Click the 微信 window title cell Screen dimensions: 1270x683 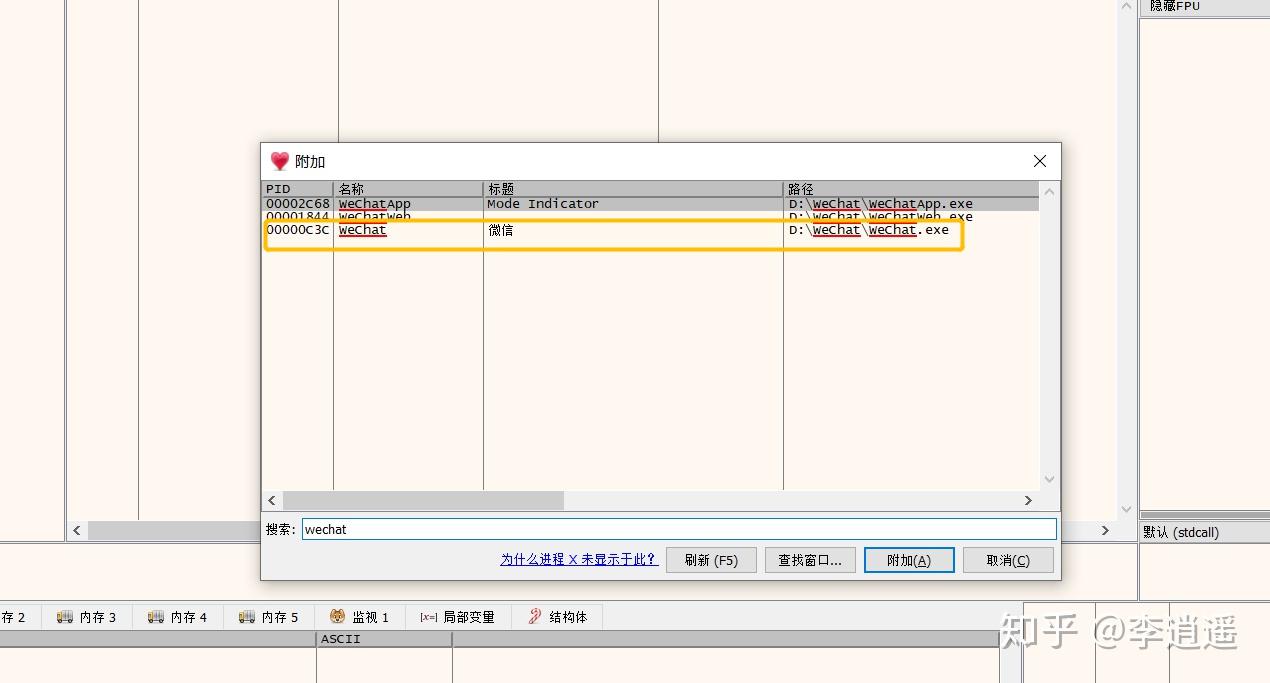click(x=500, y=230)
